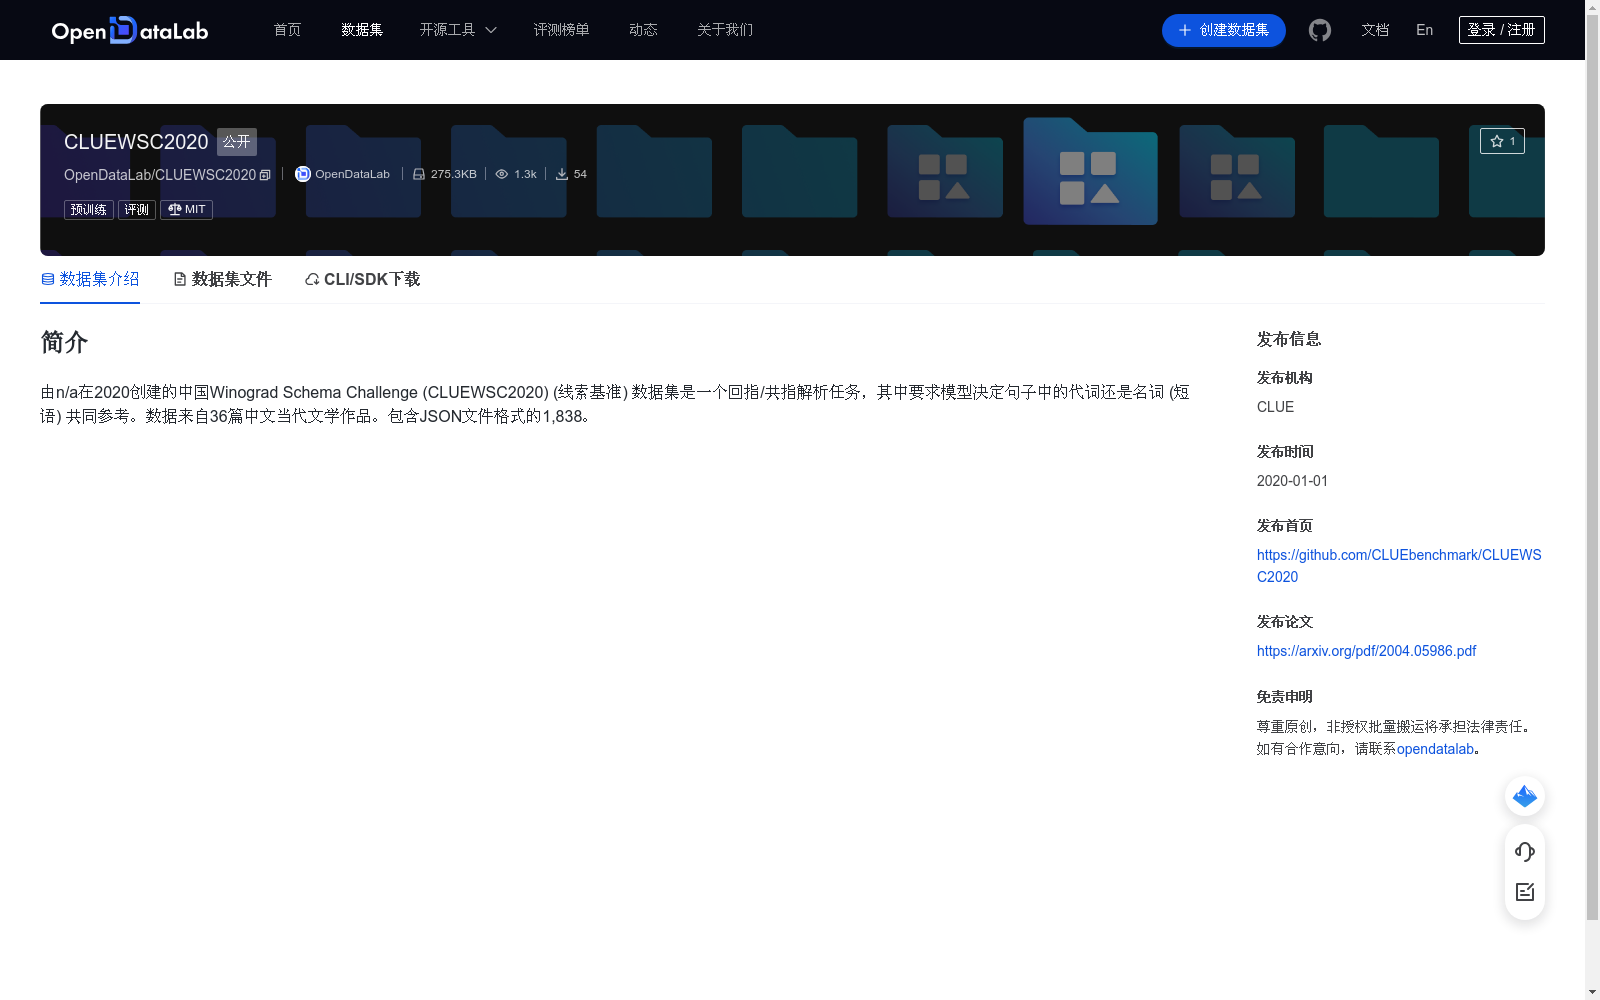Click the download icon showing 54 downloads

pos(561,173)
